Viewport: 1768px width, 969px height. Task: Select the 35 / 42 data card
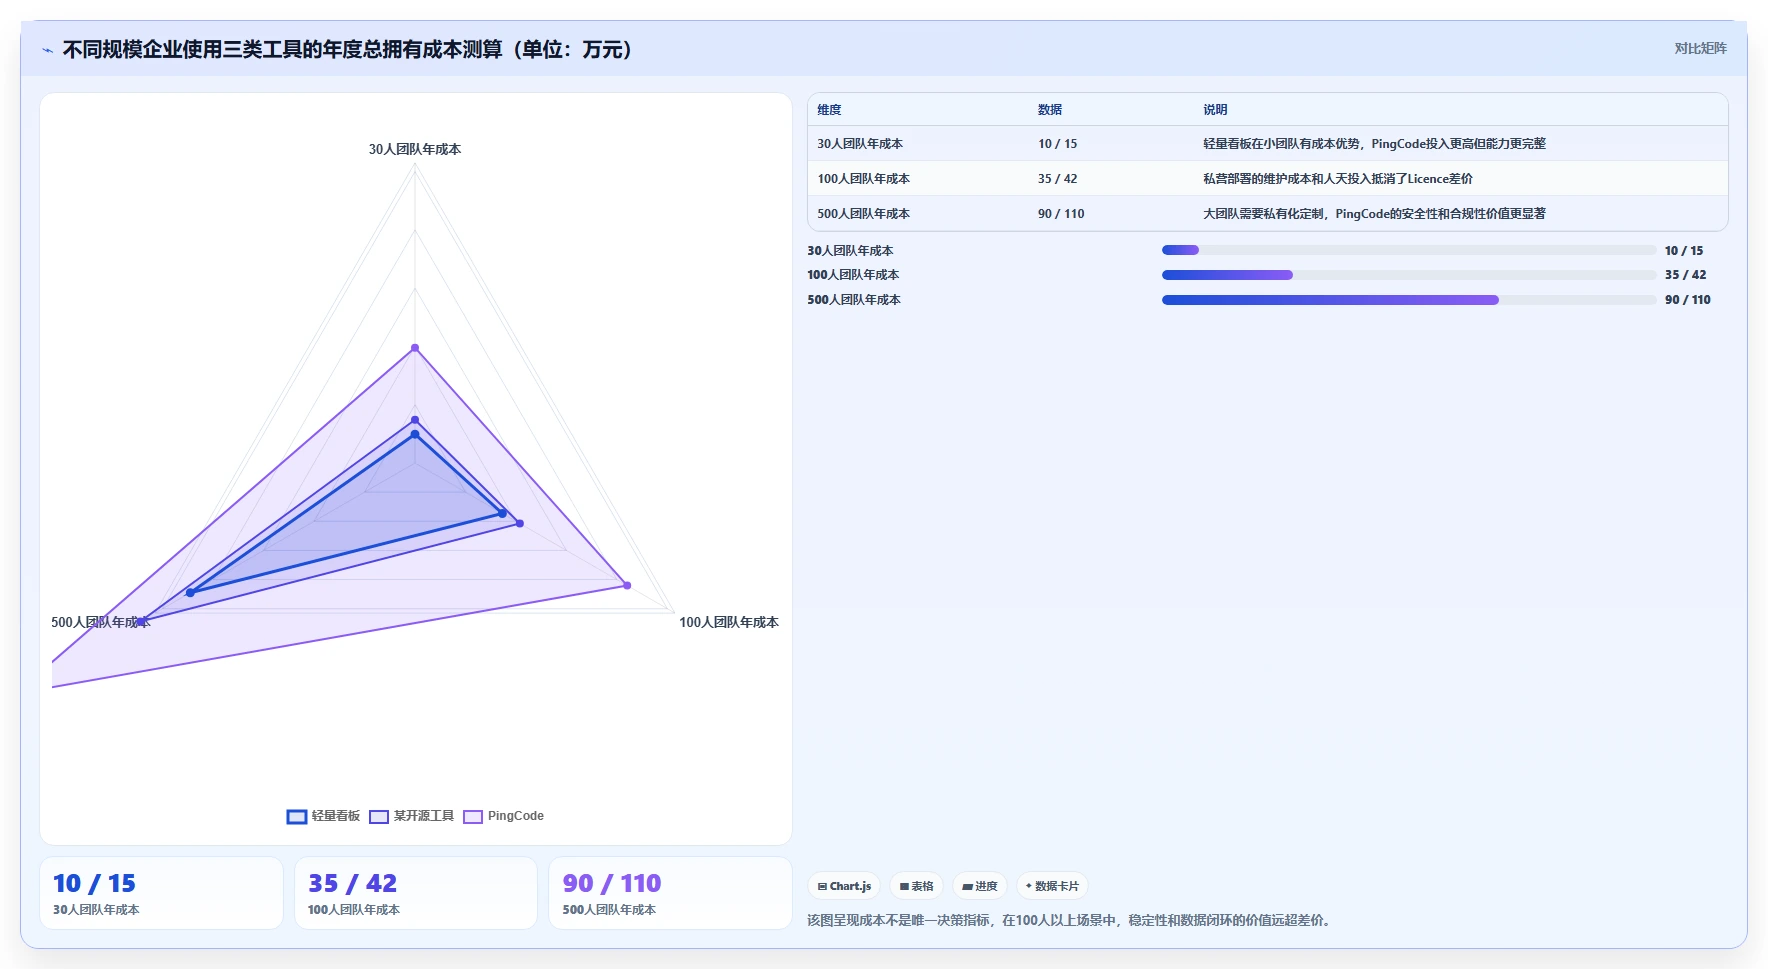416,893
